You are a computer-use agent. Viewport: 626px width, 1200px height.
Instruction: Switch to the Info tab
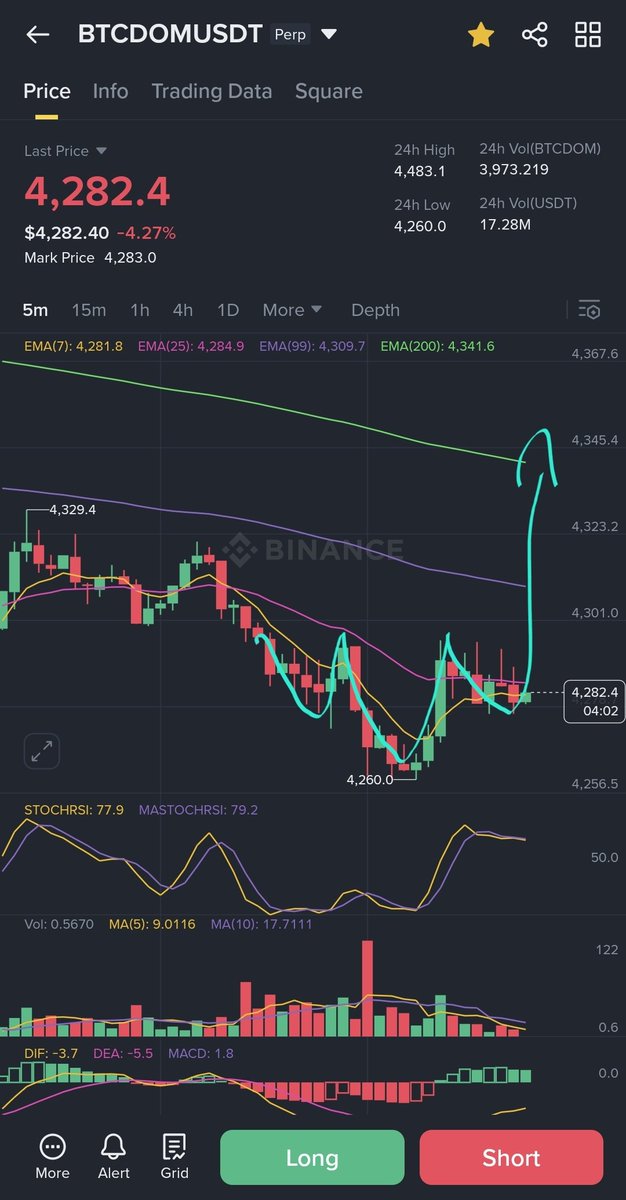[110, 91]
